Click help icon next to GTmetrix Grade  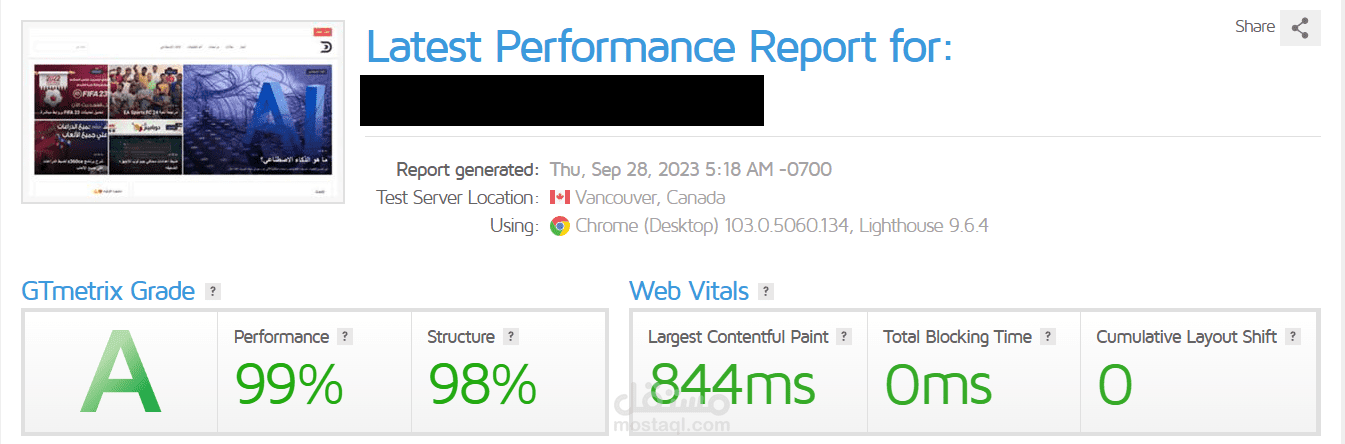[x=212, y=291]
